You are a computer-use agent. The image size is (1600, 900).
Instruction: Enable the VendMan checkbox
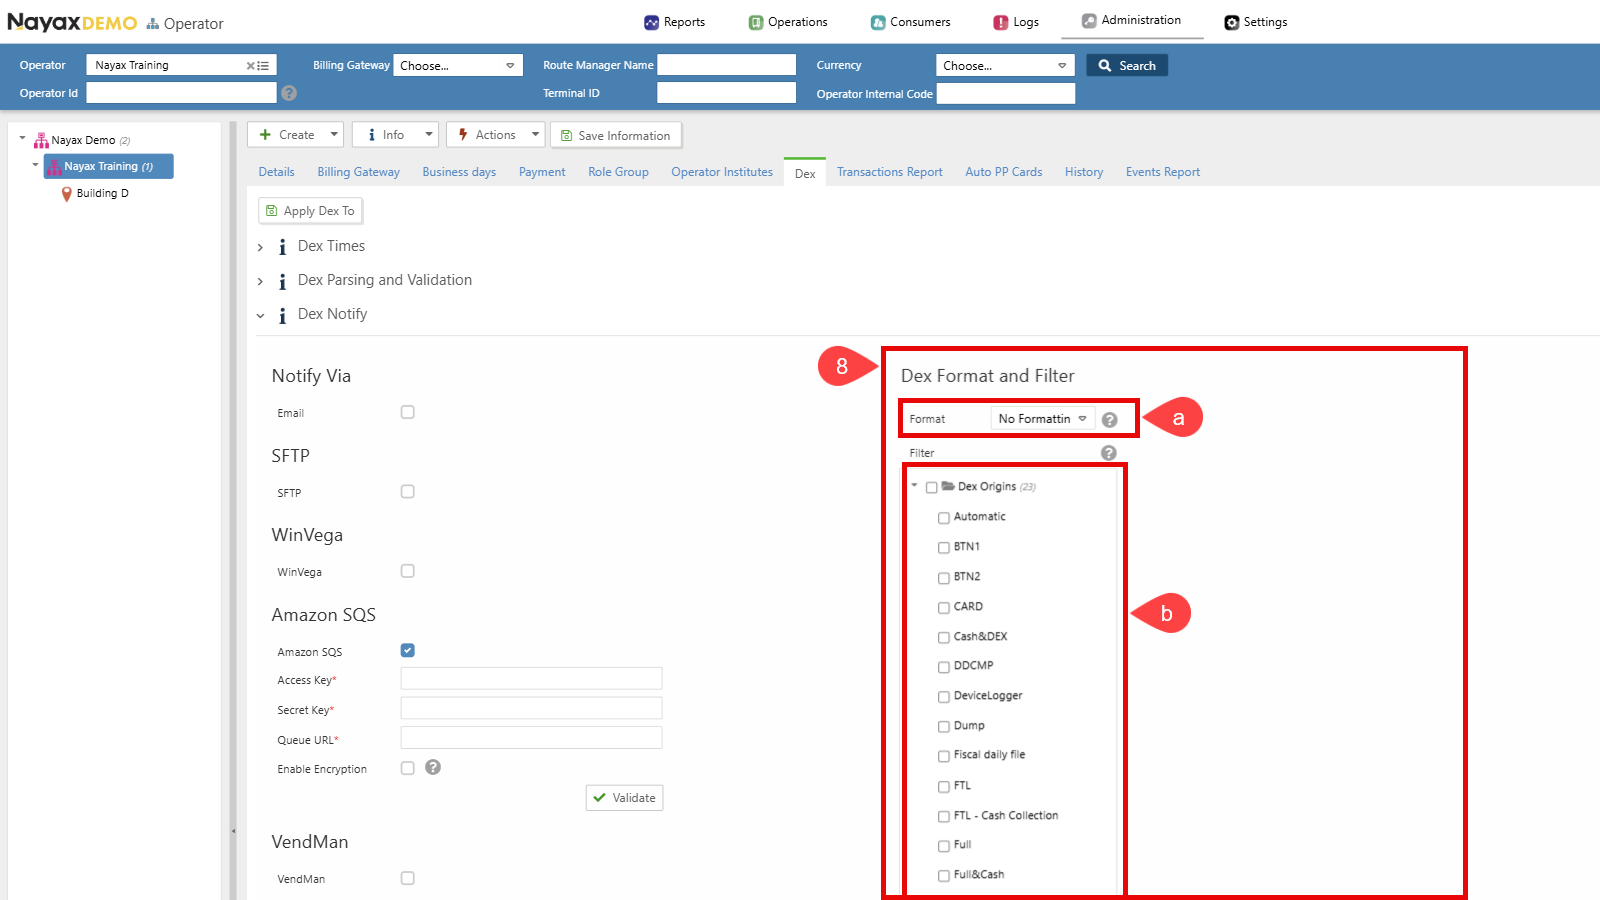[407, 878]
